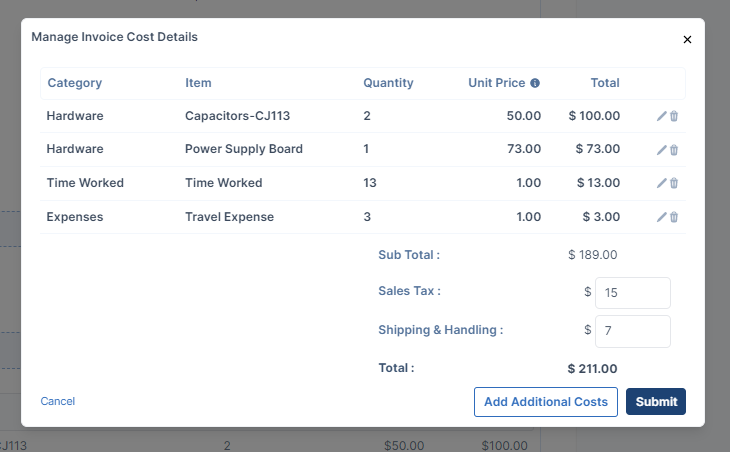Select the Category column header
Image resolution: width=730 pixels, height=452 pixels.
[74, 83]
